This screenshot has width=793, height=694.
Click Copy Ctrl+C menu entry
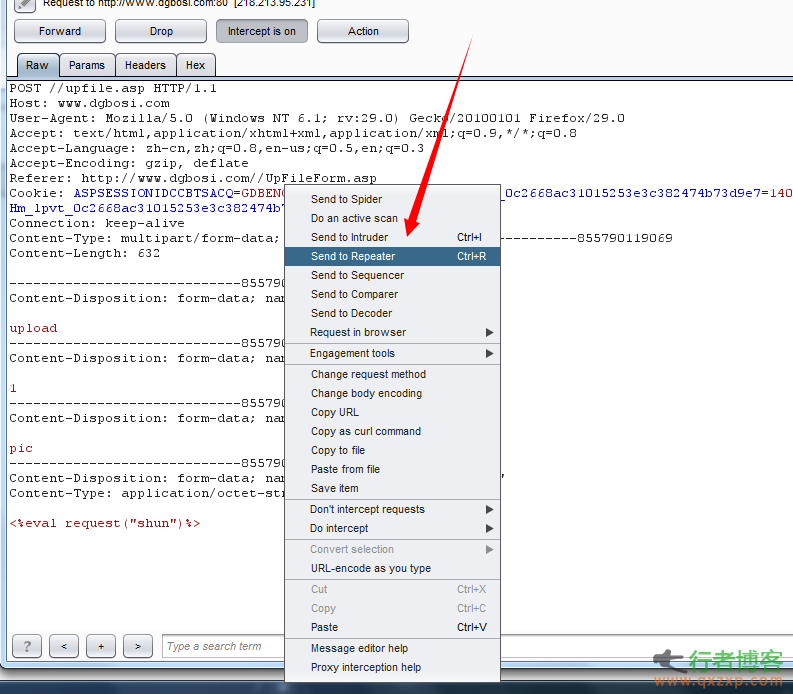392,609
